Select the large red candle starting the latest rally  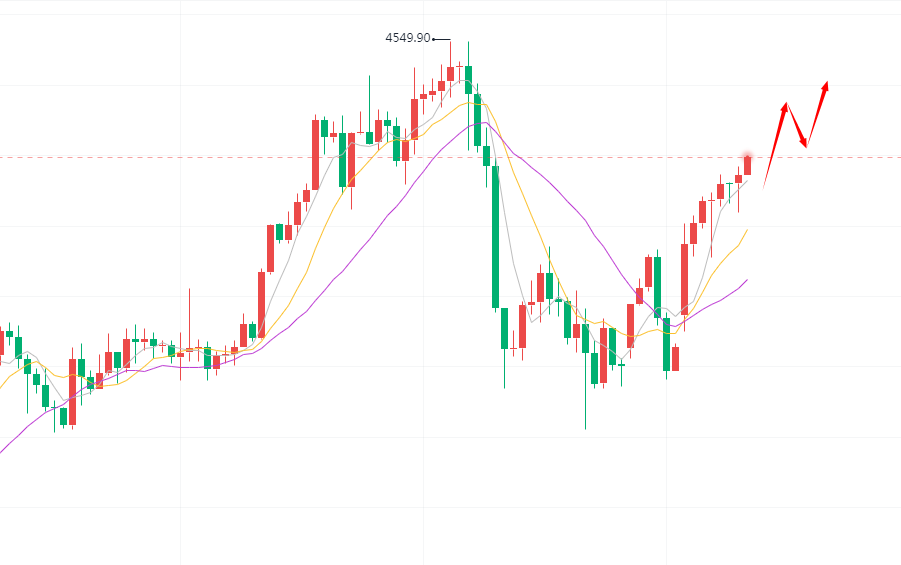685,279
